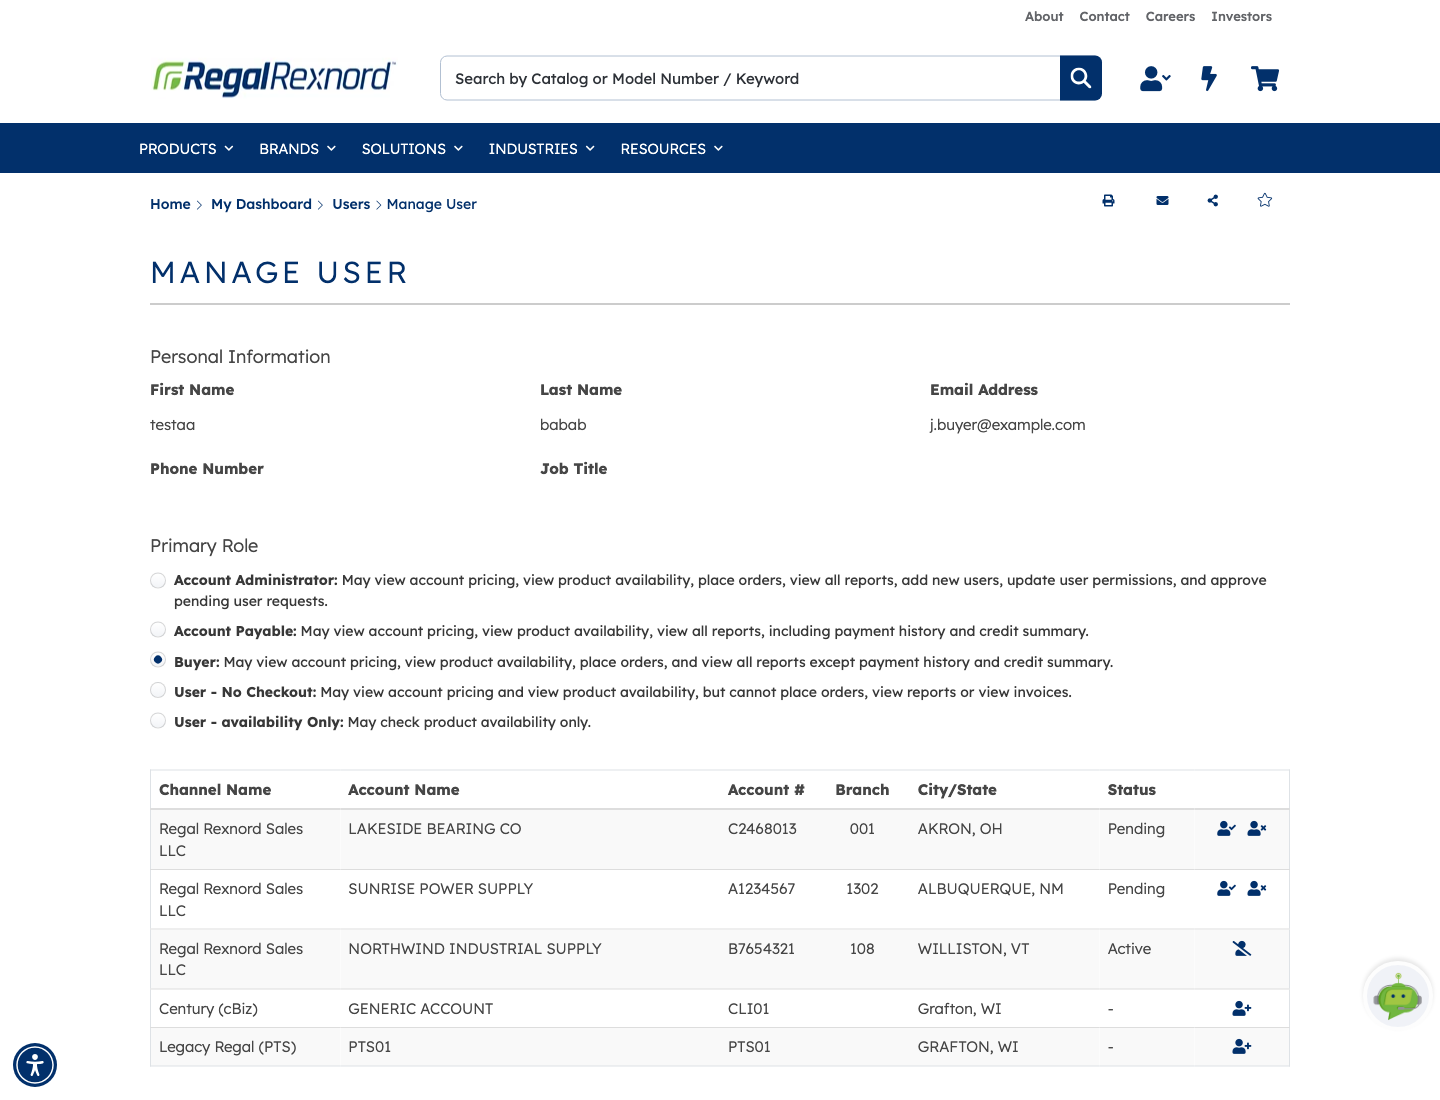
Task: Add user to PTS01 account
Action: point(1242,1047)
